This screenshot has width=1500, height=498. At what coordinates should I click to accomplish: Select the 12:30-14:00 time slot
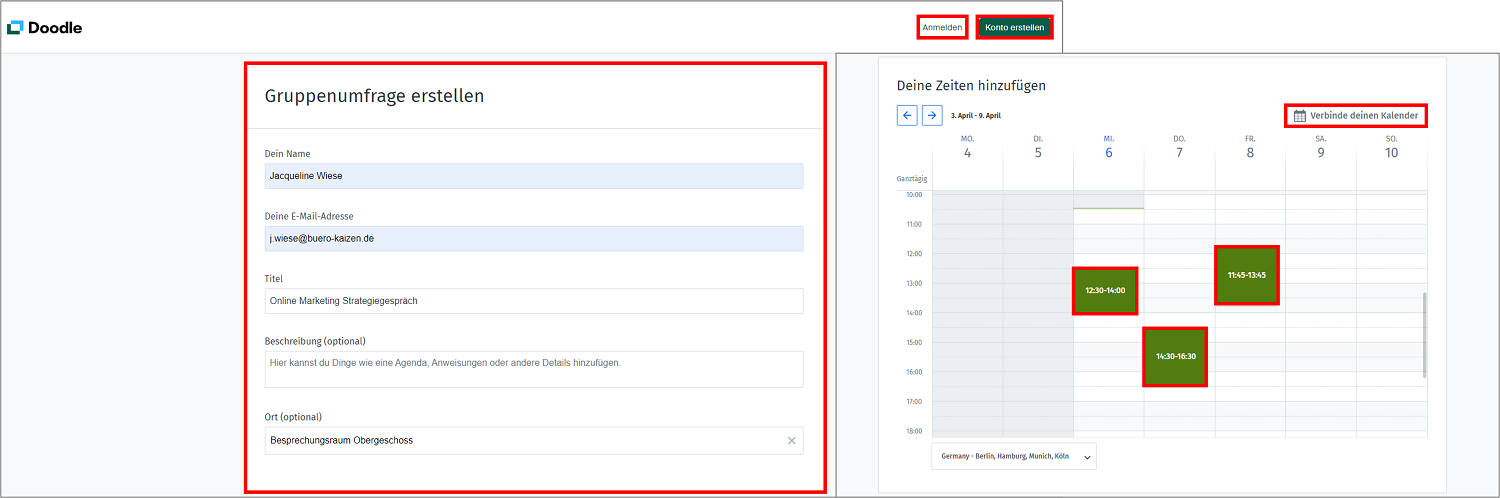1105,290
